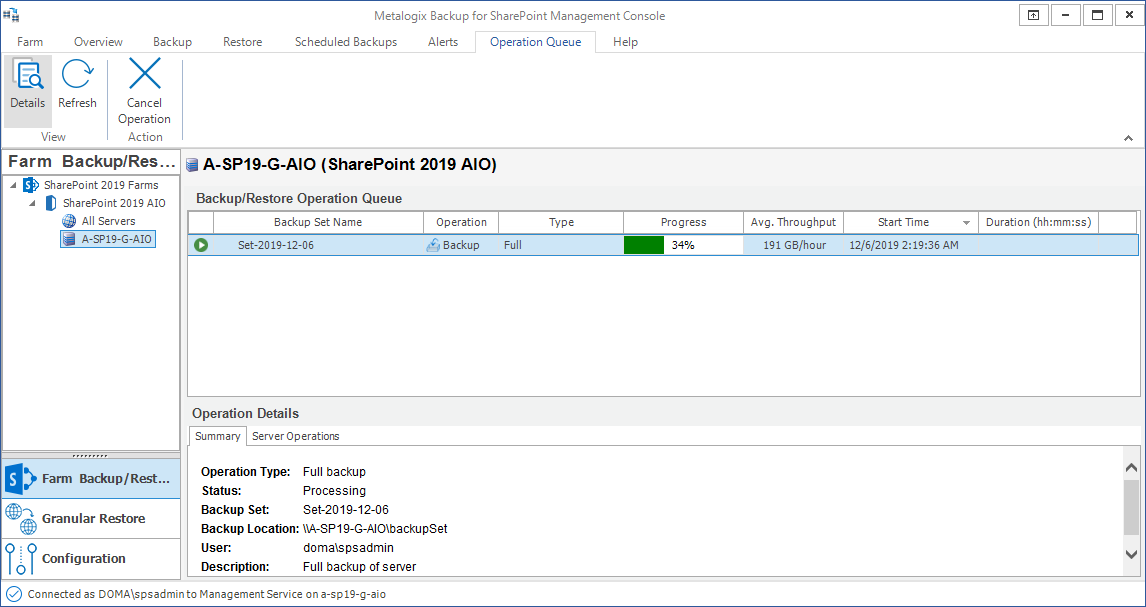Switch to the Server Operations tab
The width and height of the screenshot is (1146, 607).
coord(295,436)
